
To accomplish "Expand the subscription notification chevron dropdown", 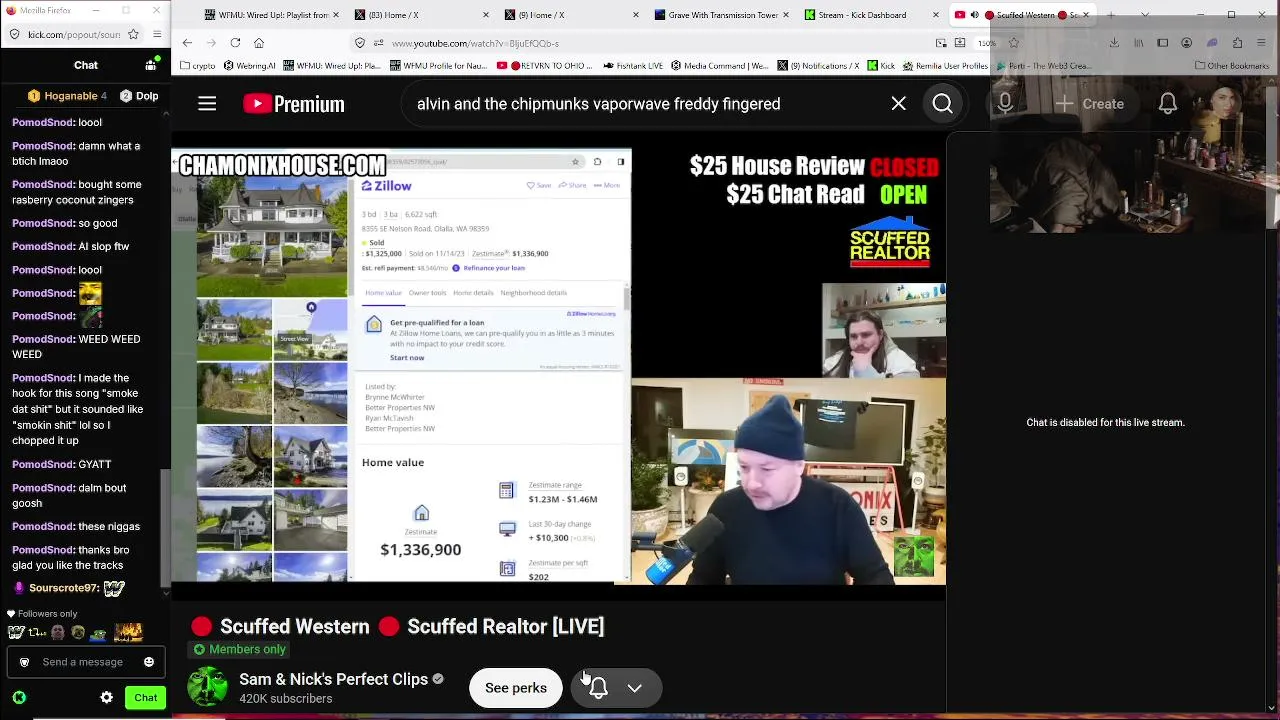I will (x=634, y=688).
